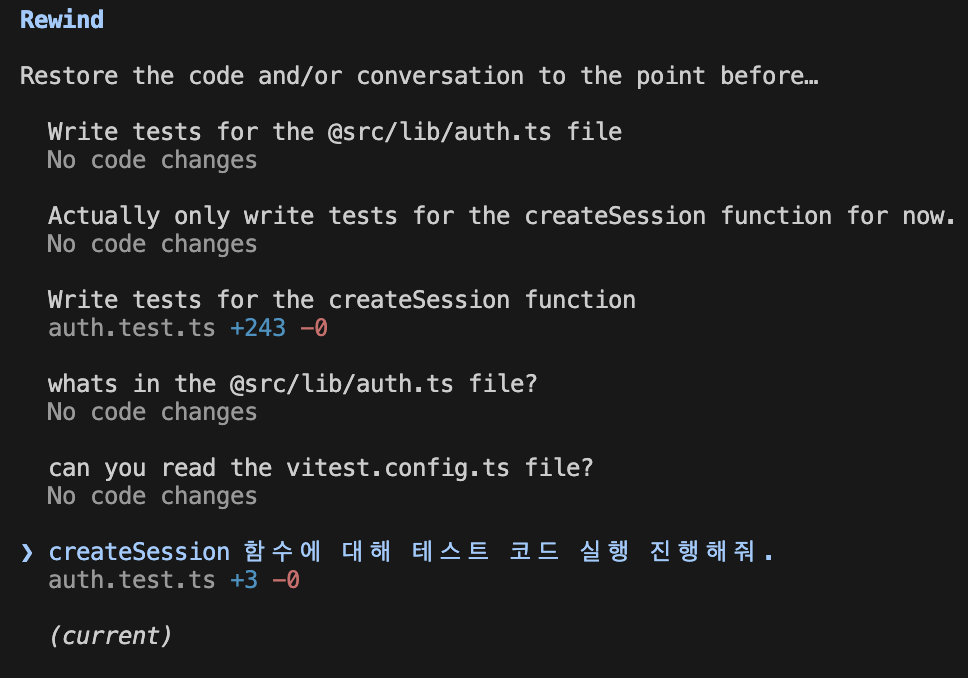Click the +3 additions count
968x678 pixels.
243,580
